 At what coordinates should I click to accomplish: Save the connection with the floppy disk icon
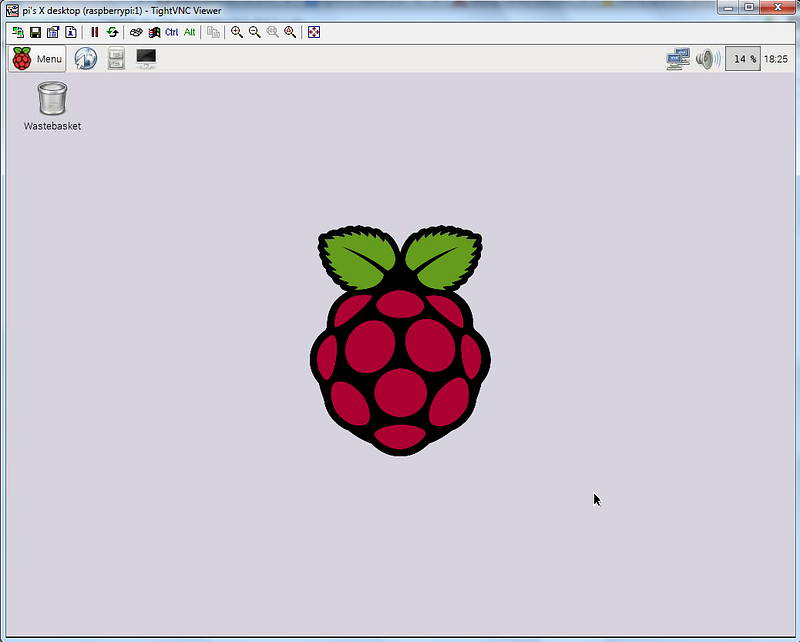pos(35,32)
